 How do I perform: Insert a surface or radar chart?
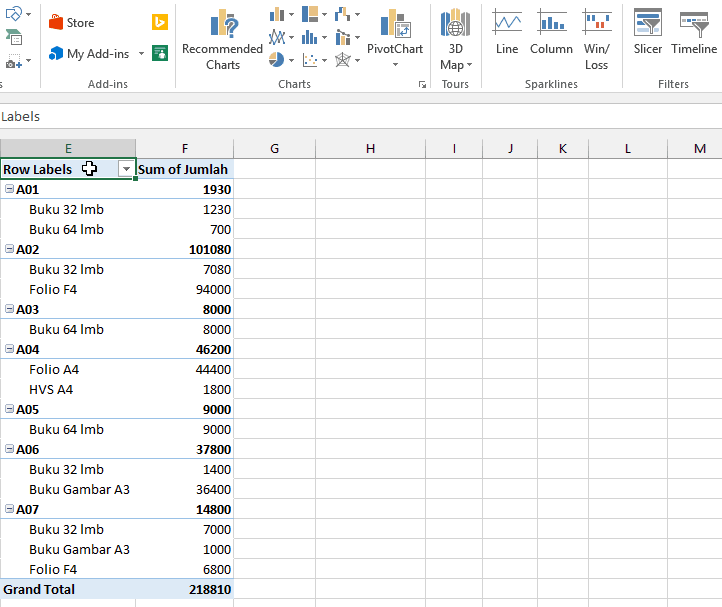[x=343, y=60]
